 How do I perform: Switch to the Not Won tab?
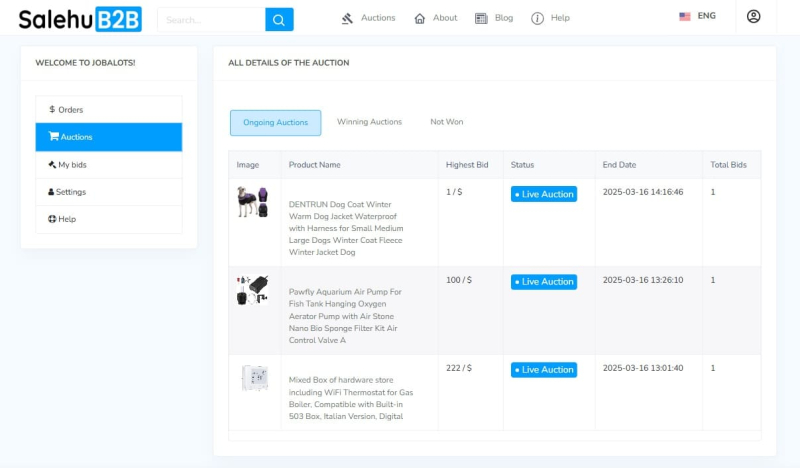click(x=447, y=122)
